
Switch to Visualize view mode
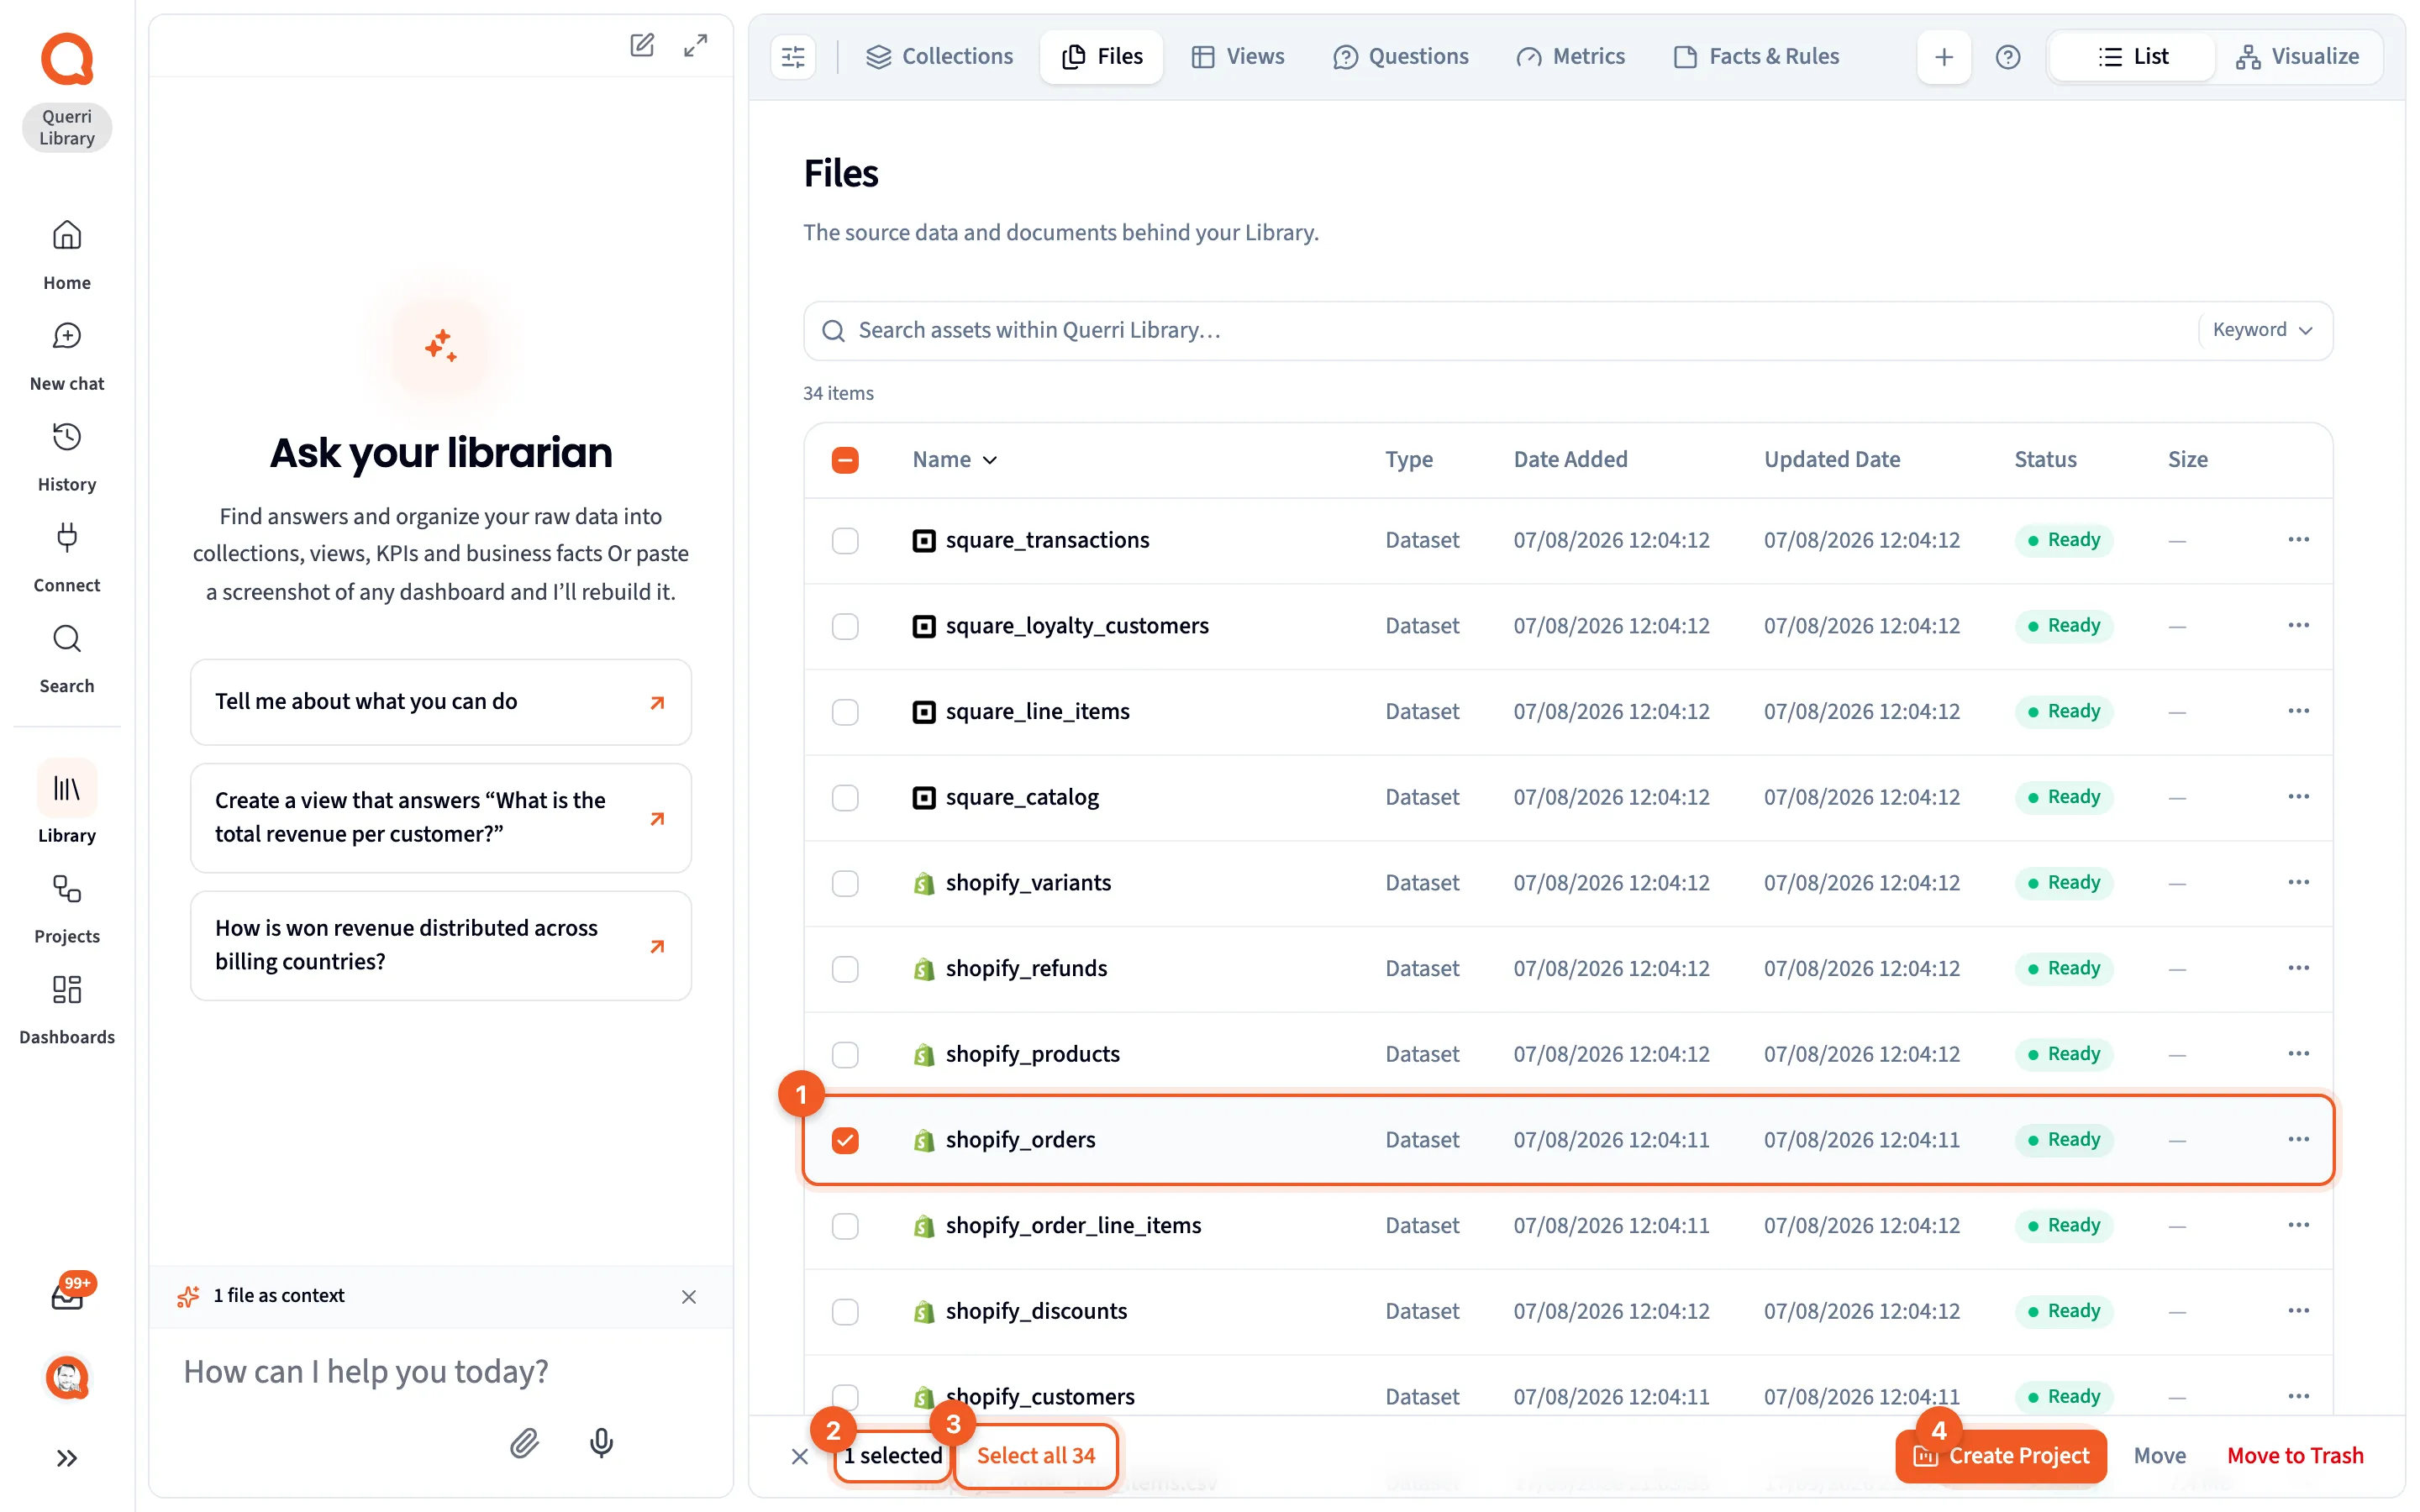pos(2298,57)
